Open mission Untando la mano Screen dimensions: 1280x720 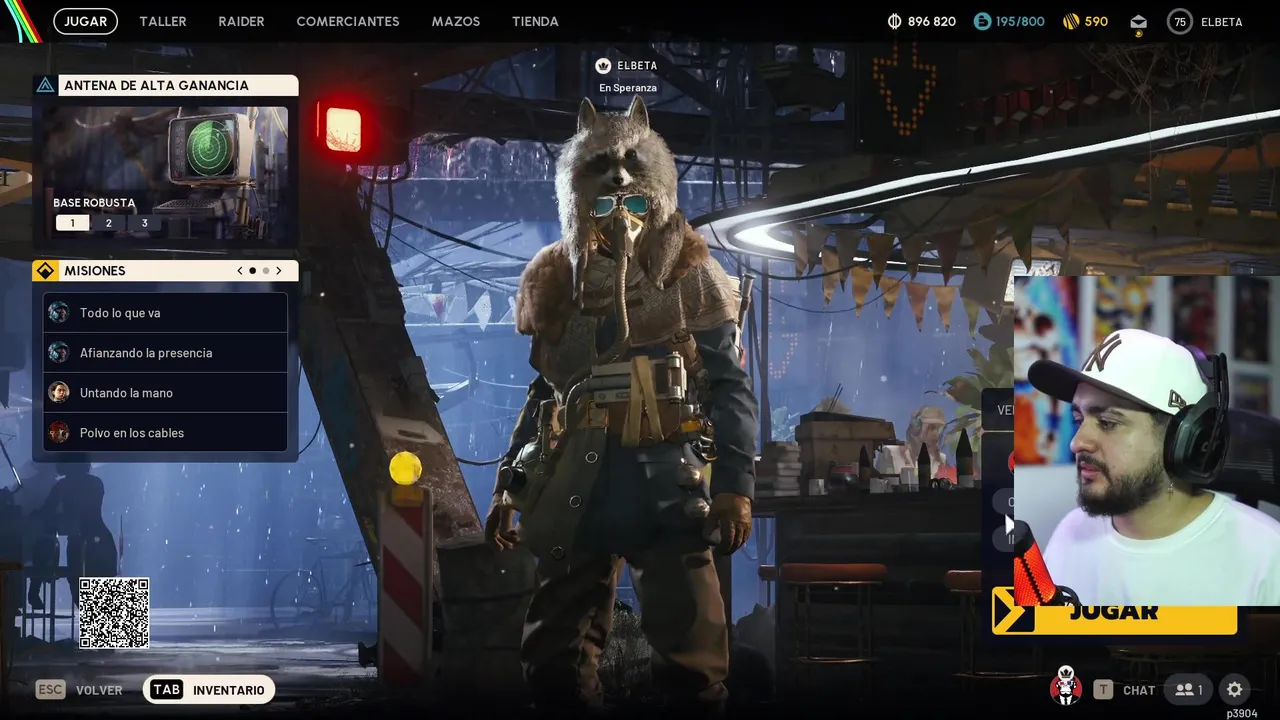point(165,393)
